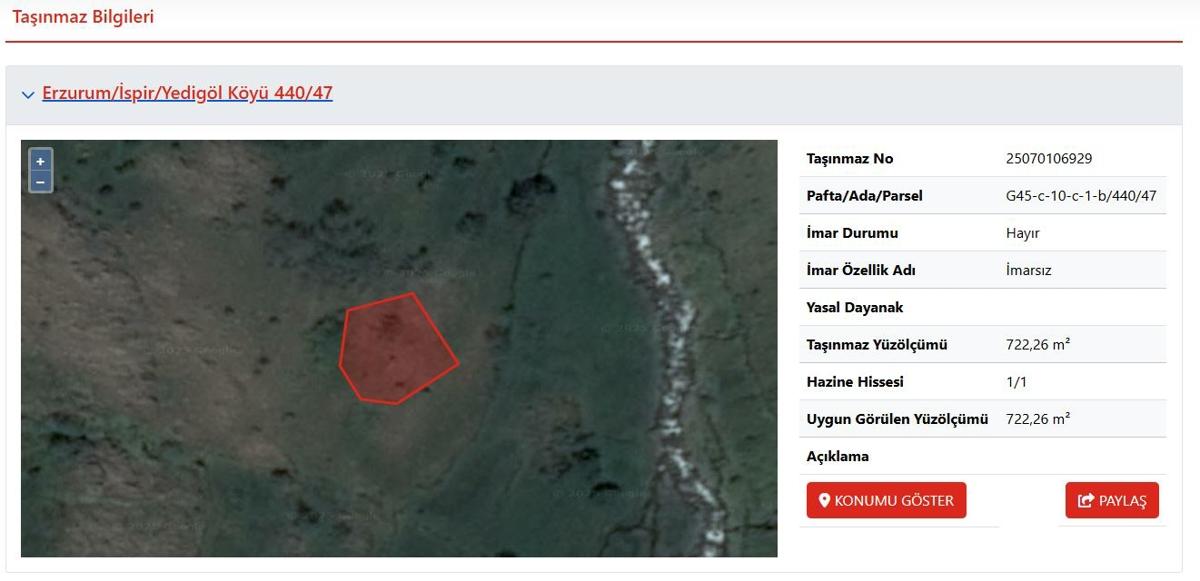Screen dimensions: 1200x581
Task: Zoom in on the satellite map
Action: click(40, 161)
